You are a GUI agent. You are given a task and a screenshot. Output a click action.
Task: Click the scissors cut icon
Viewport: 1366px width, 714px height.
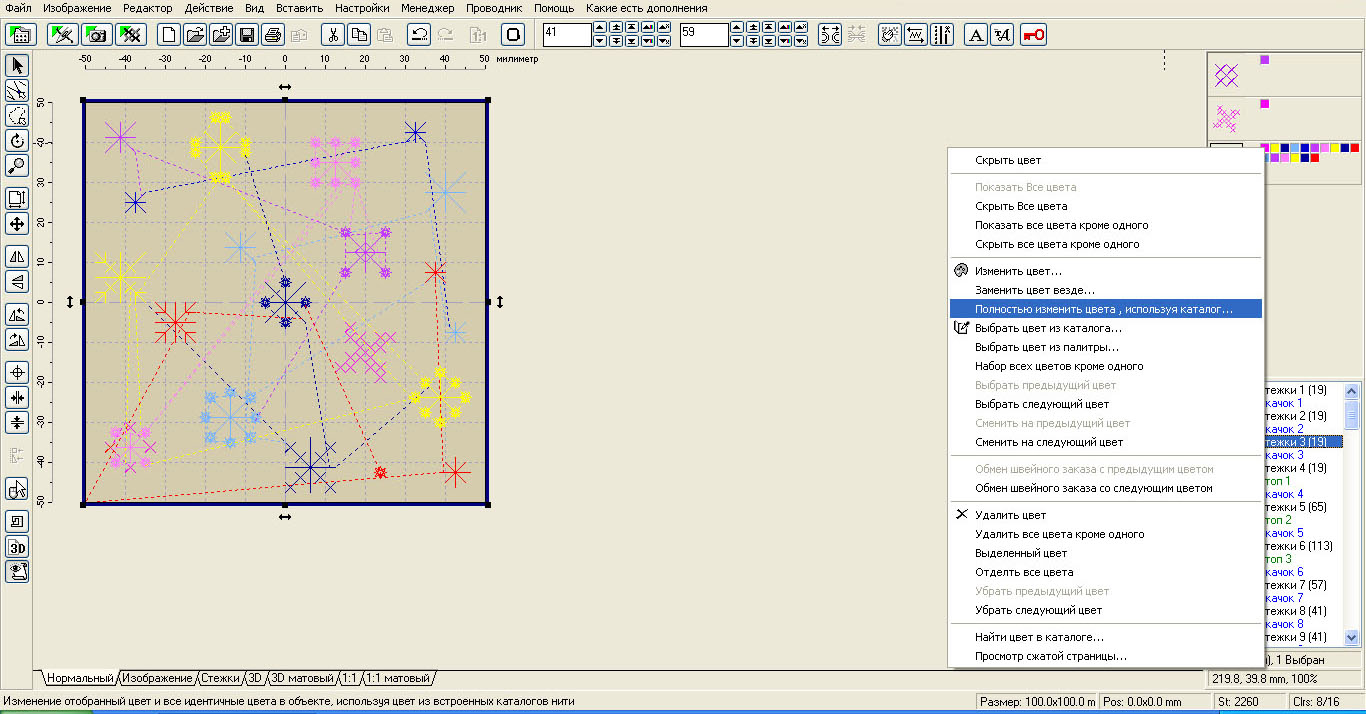(x=332, y=35)
